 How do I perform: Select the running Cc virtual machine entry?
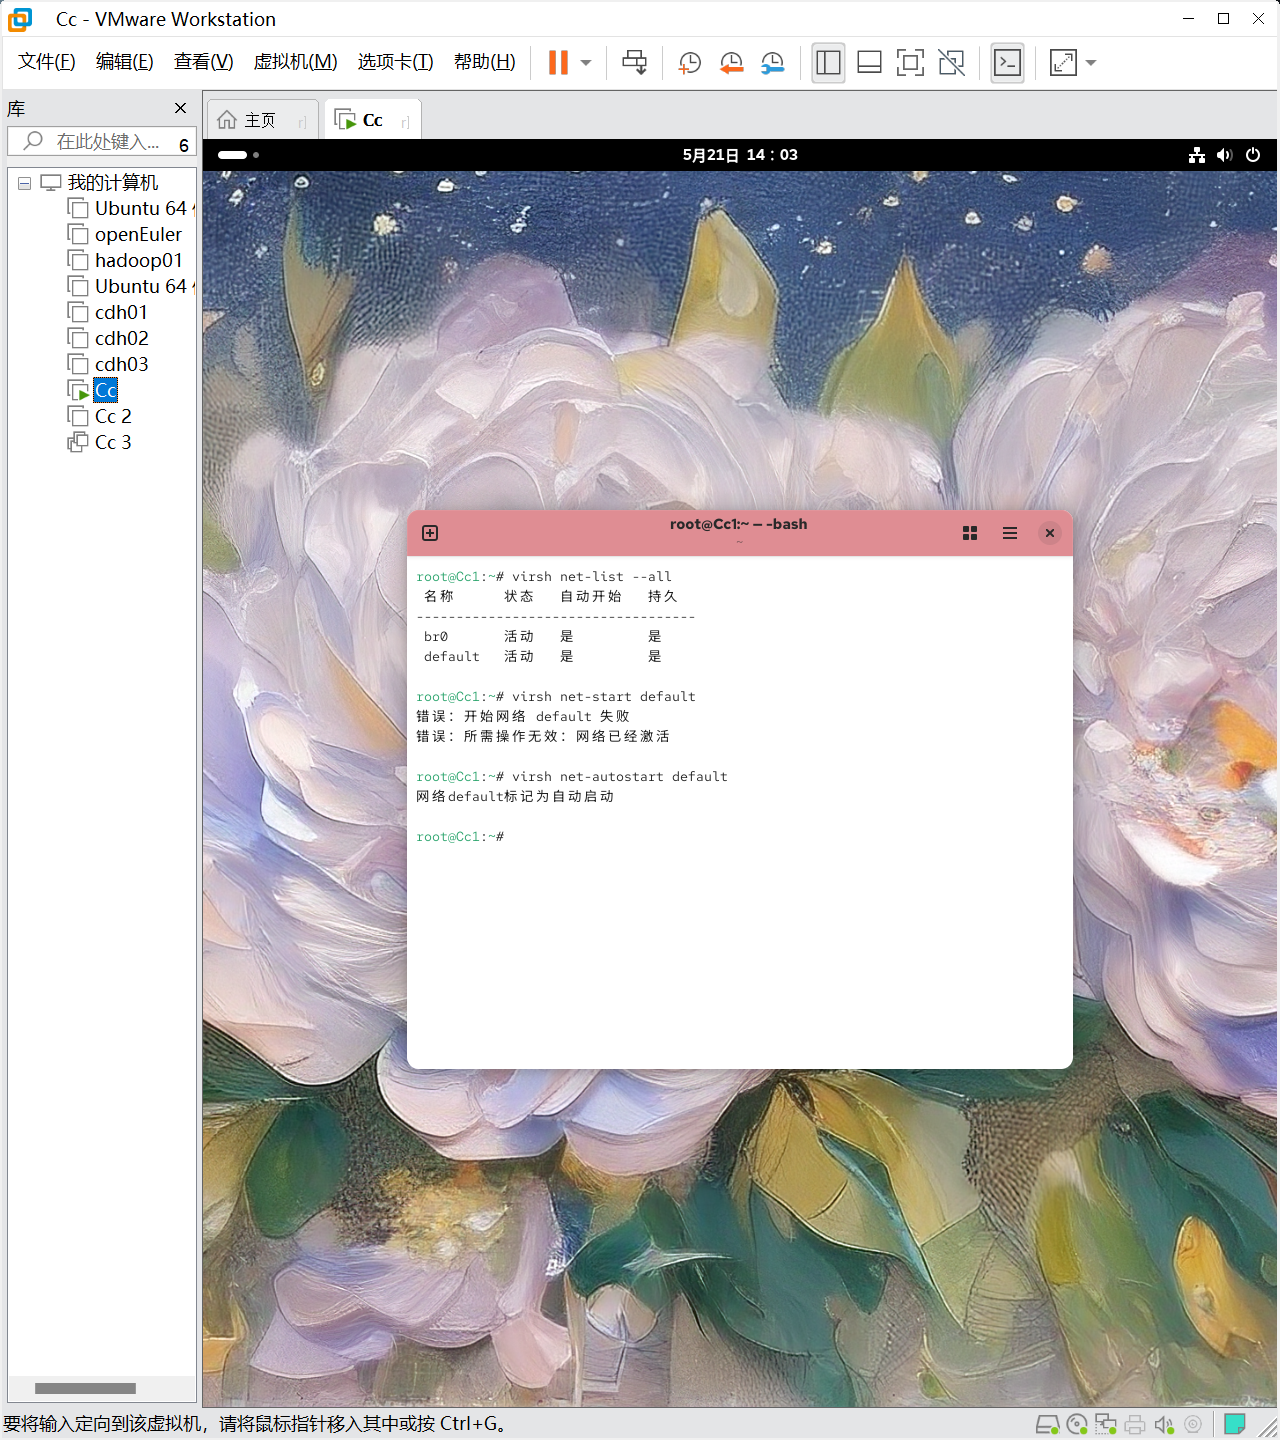pyautogui.click(x=105, y=390)
